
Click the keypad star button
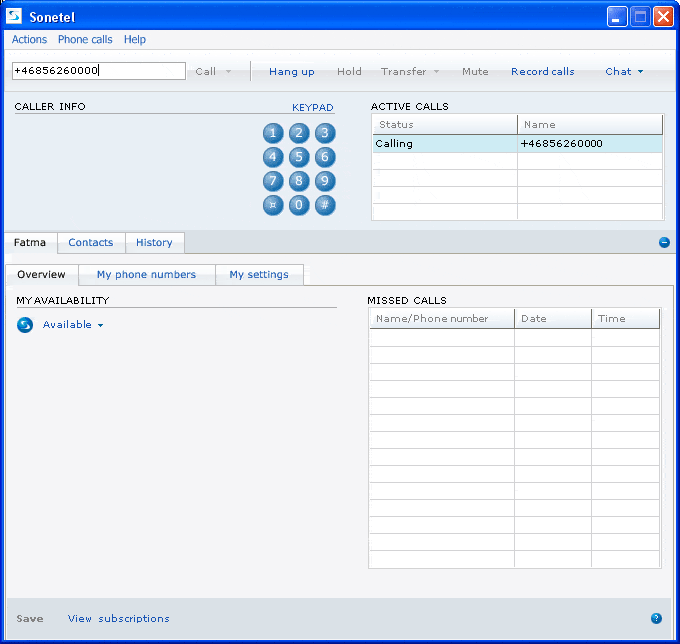(x=273, y=205)
